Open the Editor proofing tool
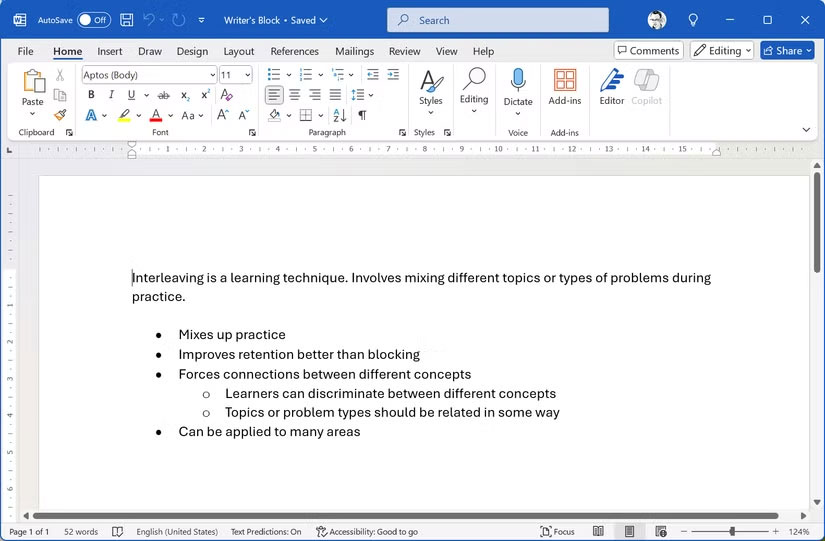This screenshot has width=825, height=541. 612,87
